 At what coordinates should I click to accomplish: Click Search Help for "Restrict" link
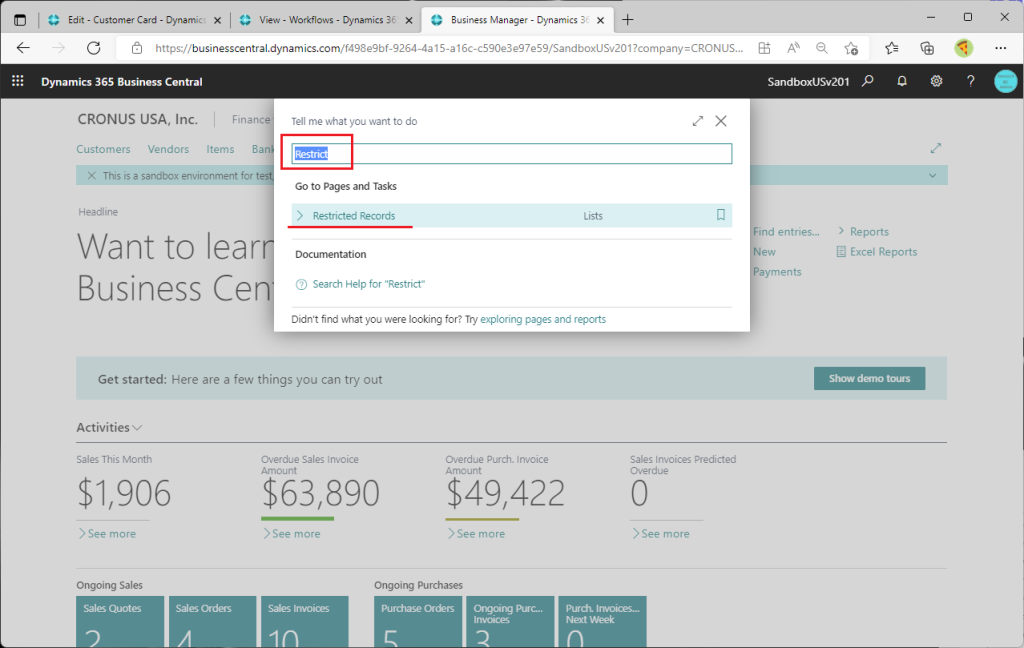(368, 284)
